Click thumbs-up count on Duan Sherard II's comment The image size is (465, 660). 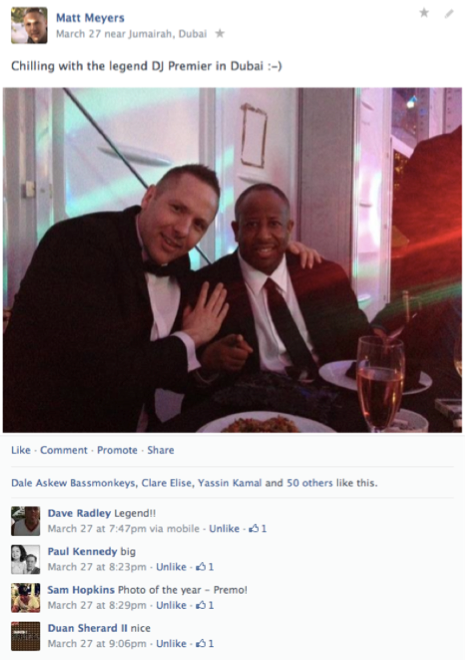(205, 643)
